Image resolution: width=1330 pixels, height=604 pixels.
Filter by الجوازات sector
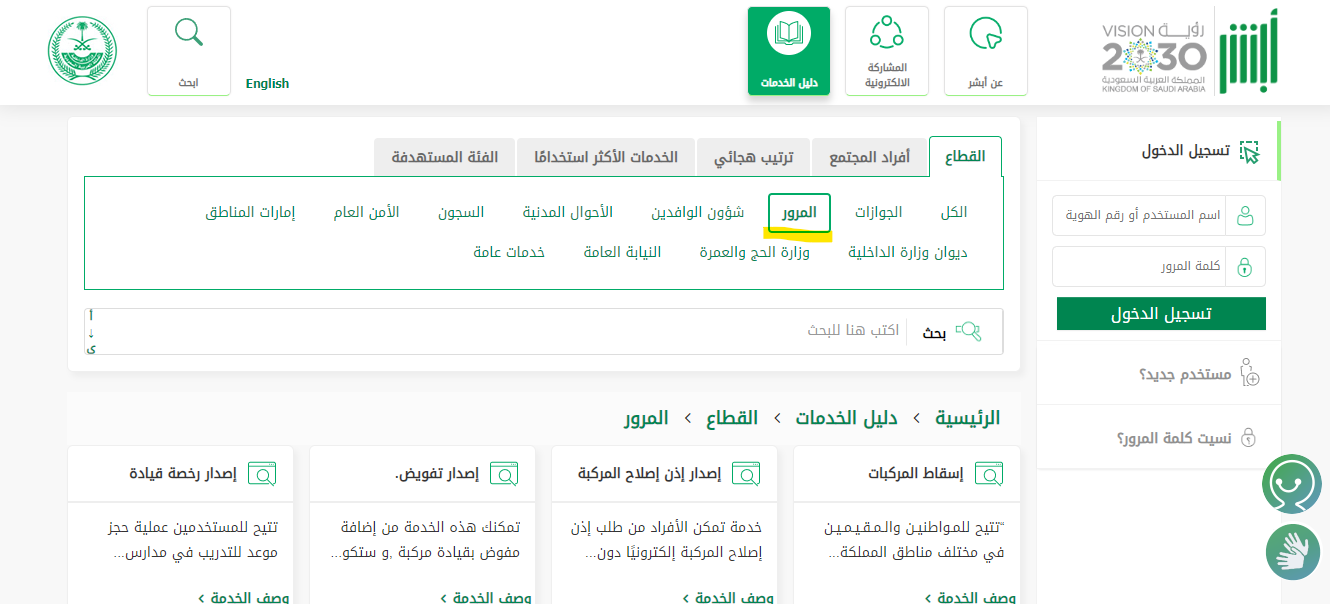coord(878,212)
